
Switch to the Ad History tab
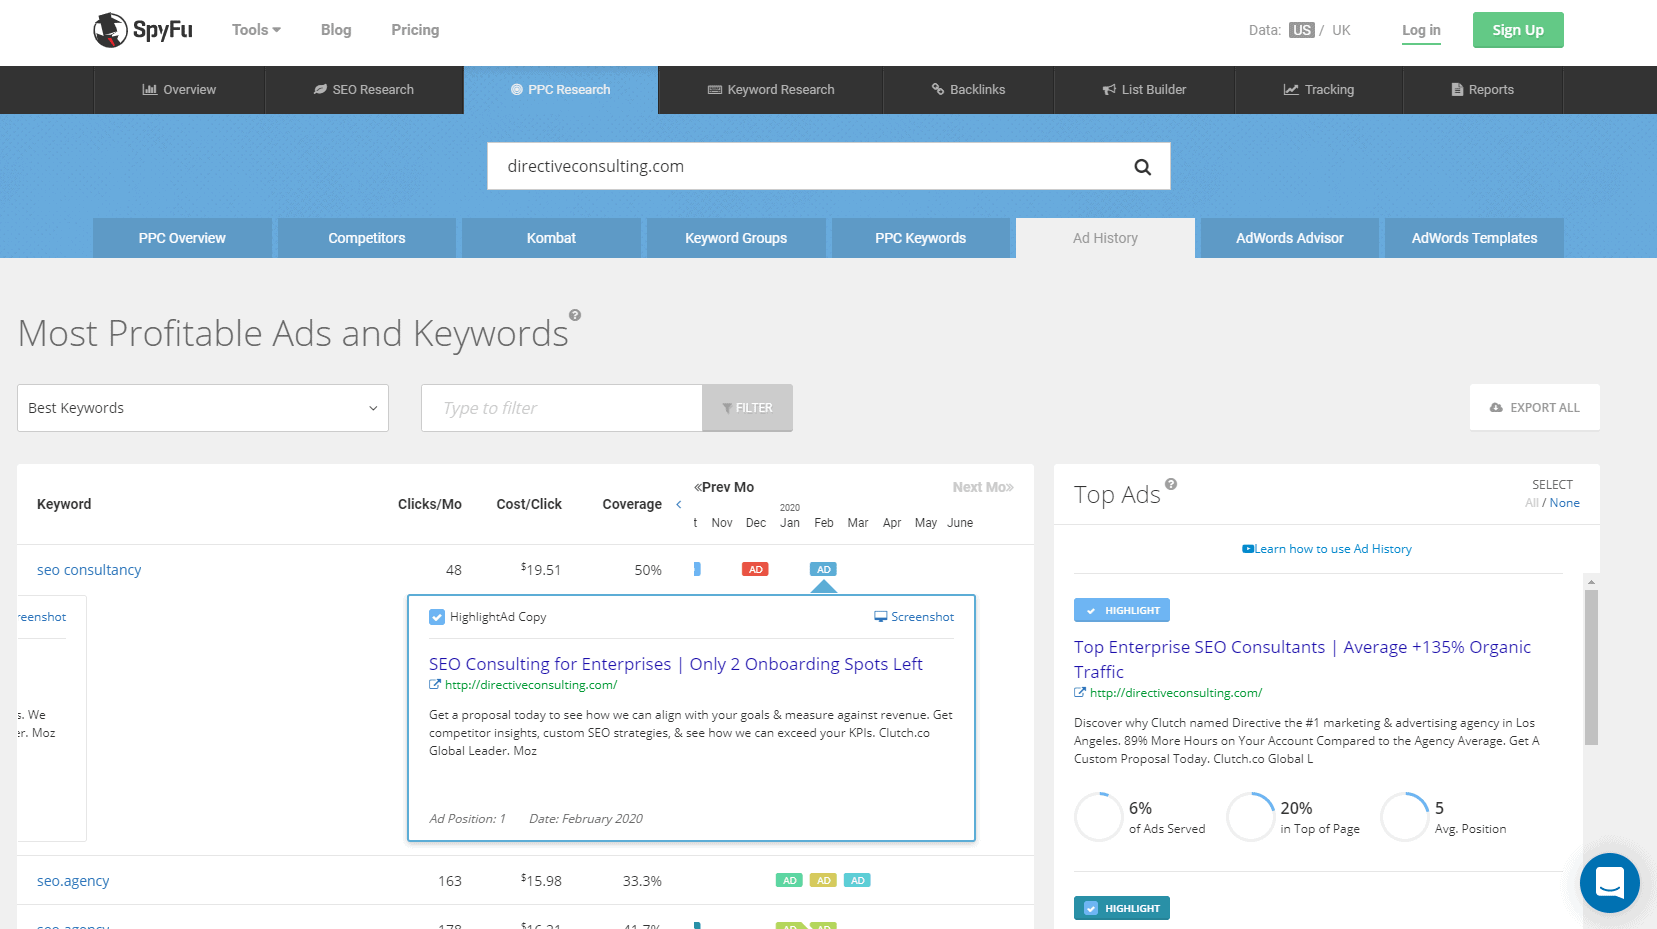(1105, 238)
